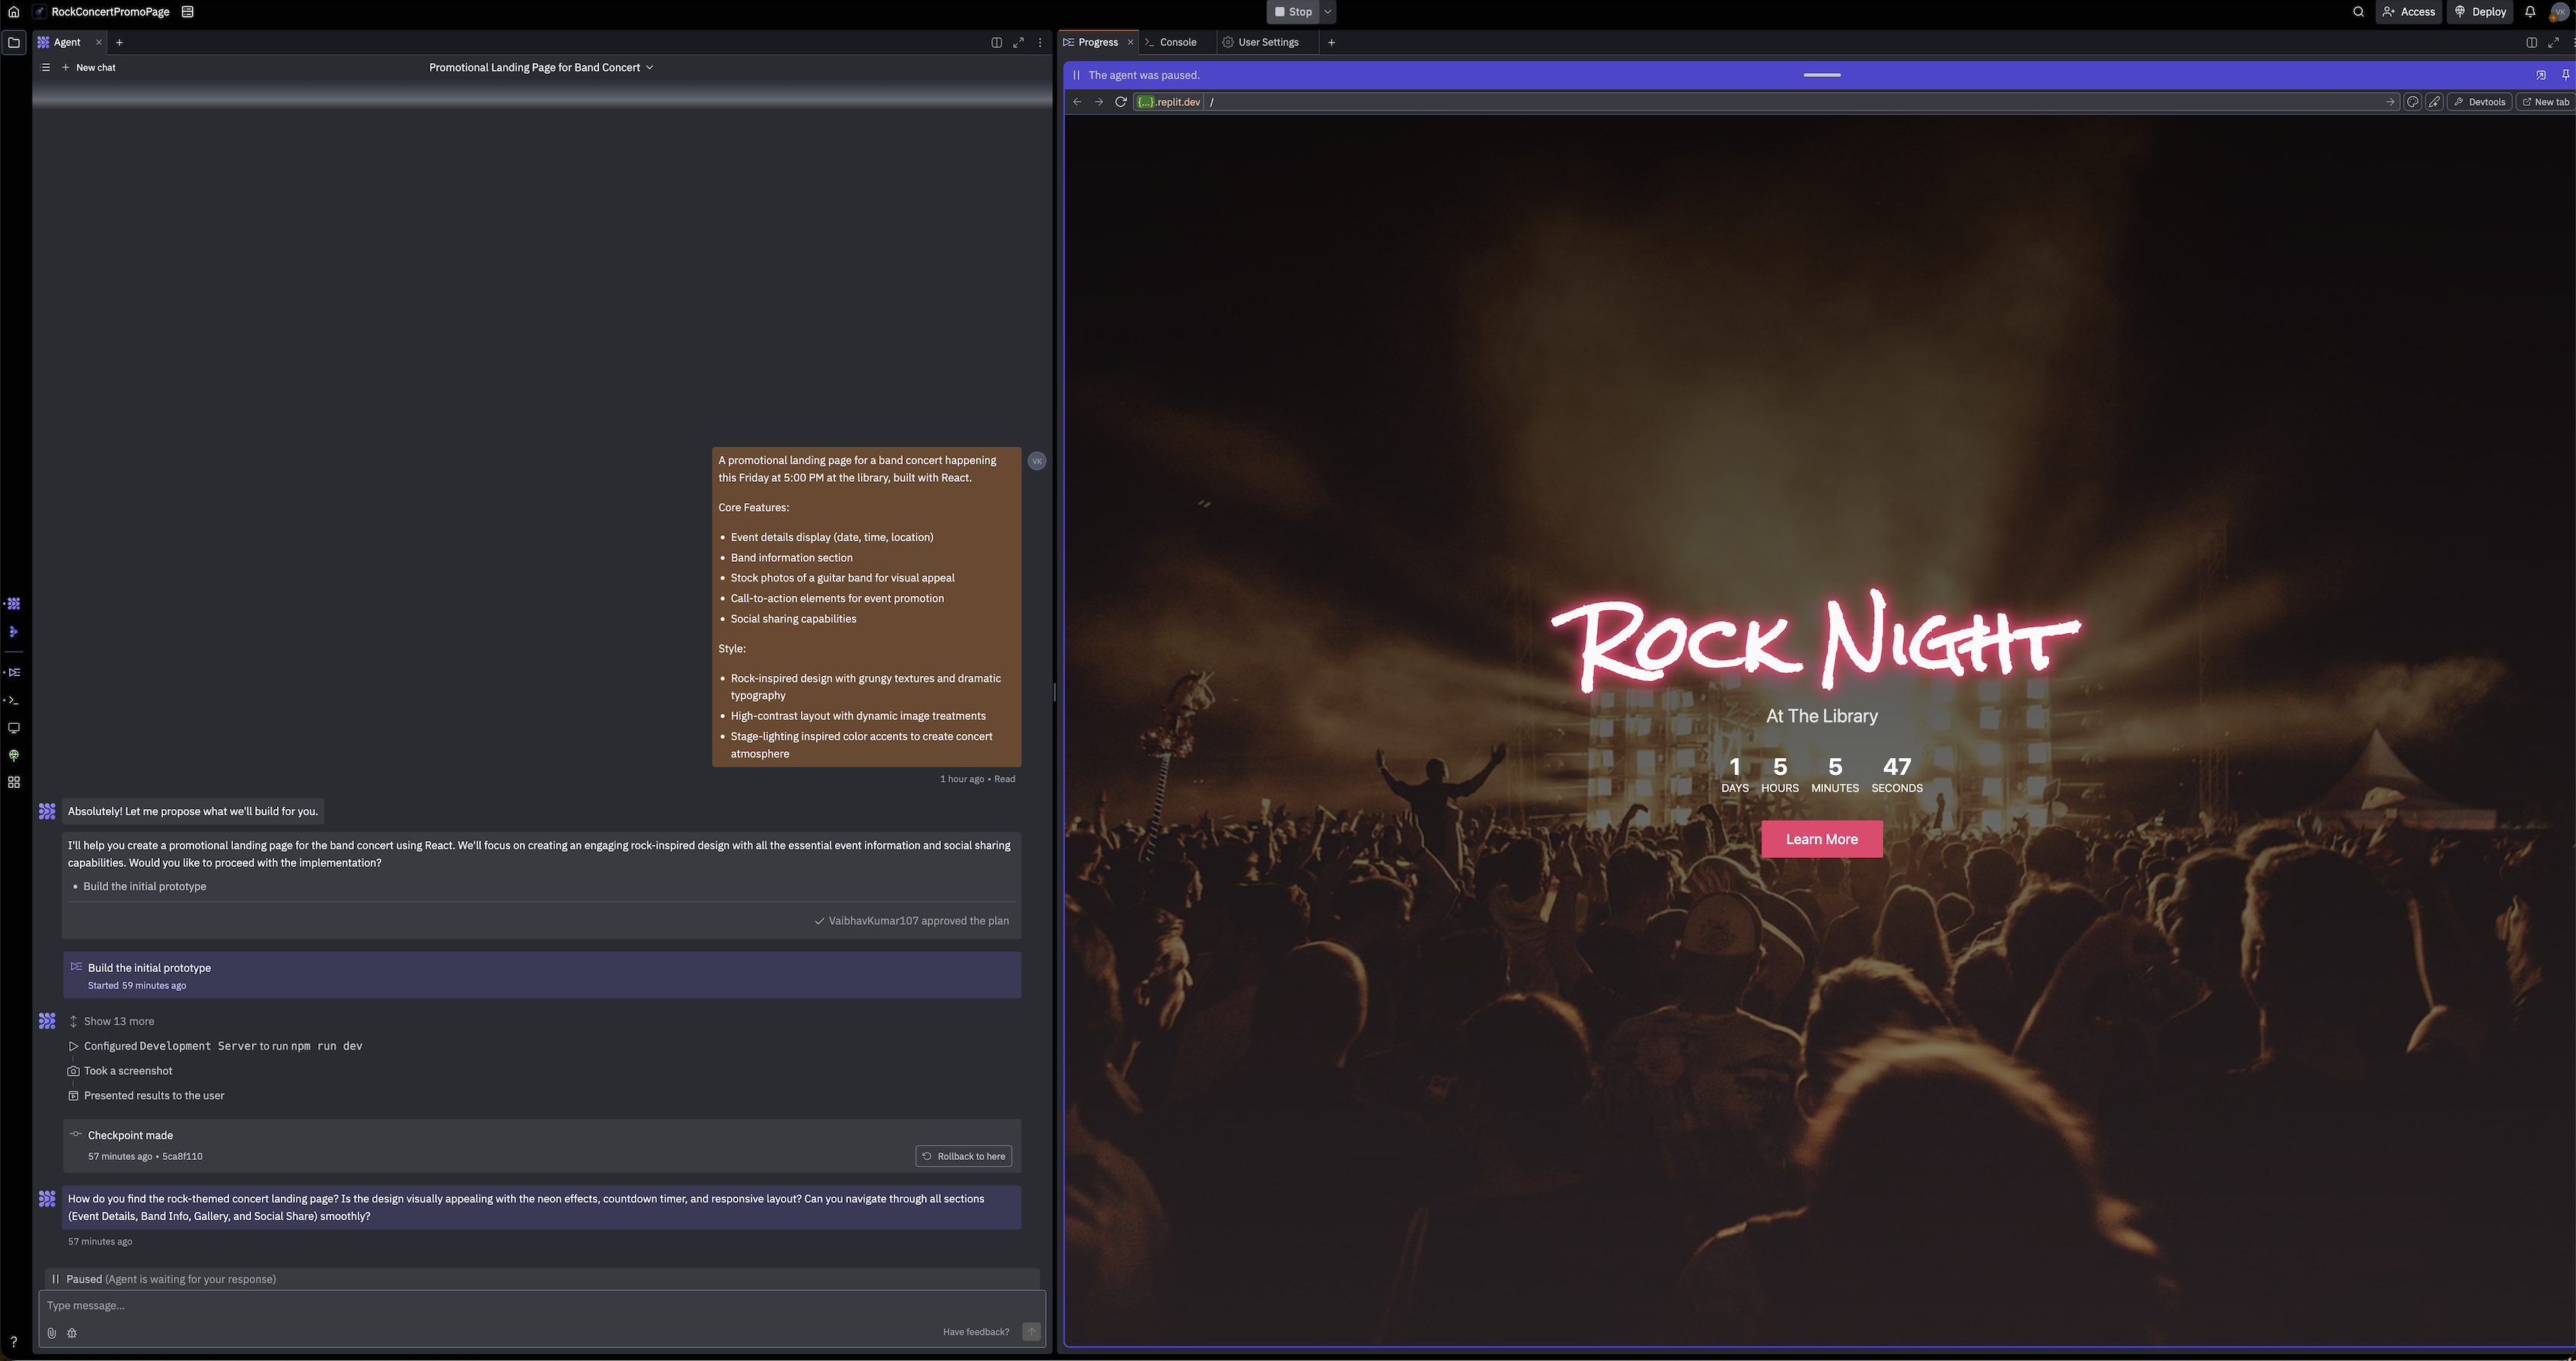2576x1361 pixels.
Task: Open the preview in a New tab
Action: pos(2545,102)
